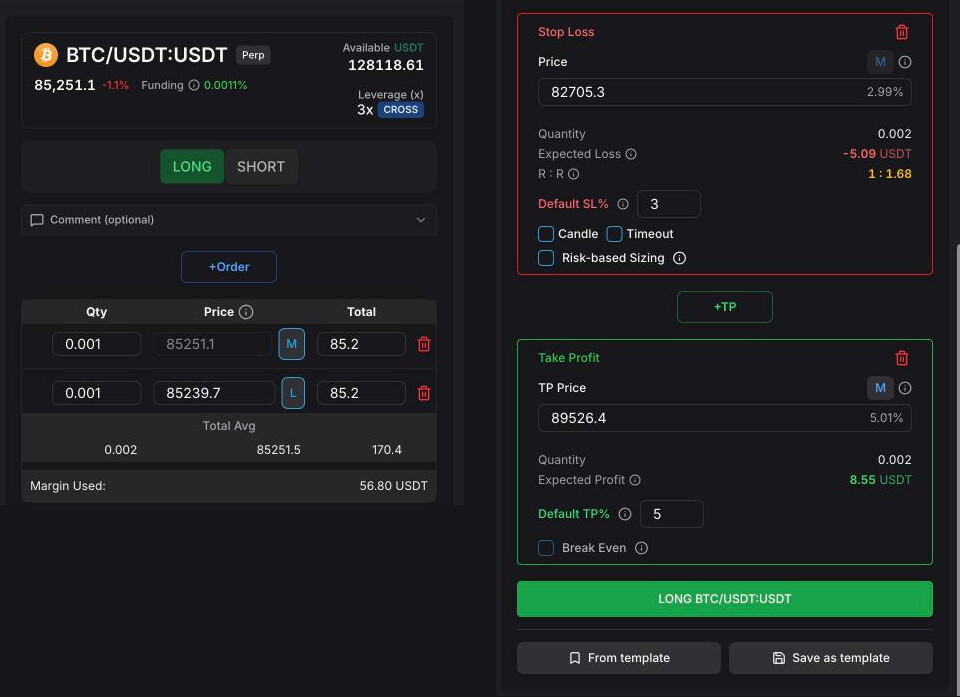
Task: Toggle limit type L on second order row
Action: [293, 393]
